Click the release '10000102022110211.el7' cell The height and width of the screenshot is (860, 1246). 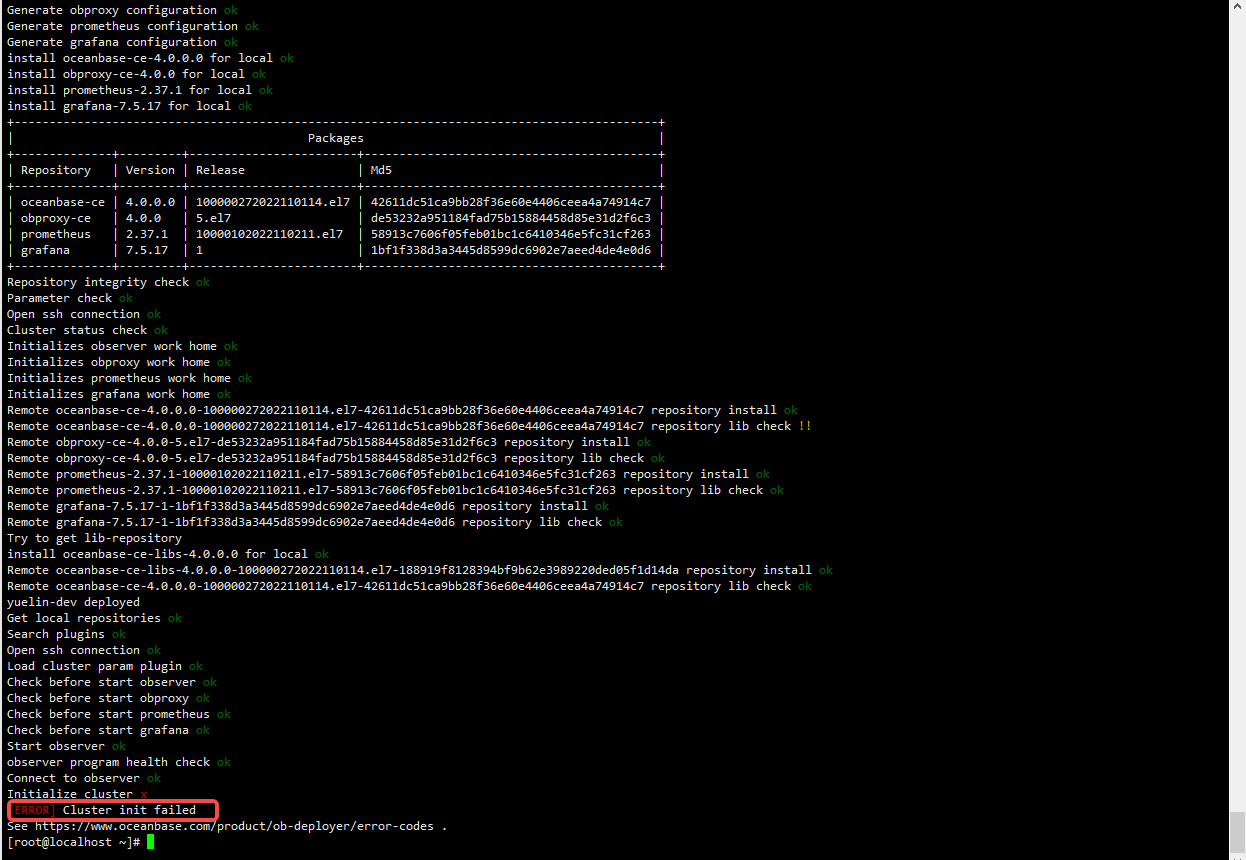[x=269, y=234]
